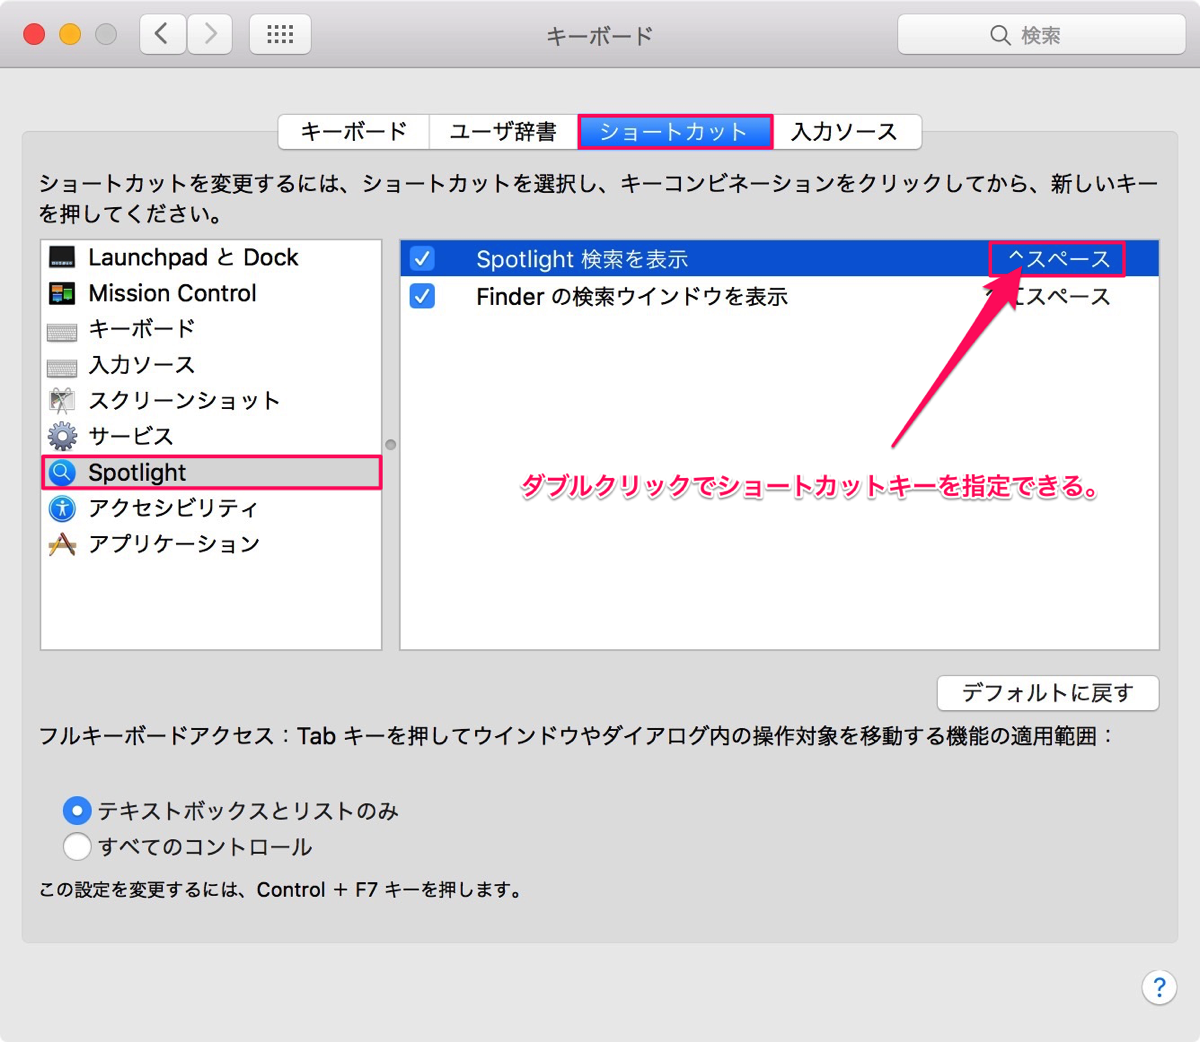The height and width of the screenshot is (1042, 1200).
Task: Open the 入力ソース tab
Action: (846, 132)
